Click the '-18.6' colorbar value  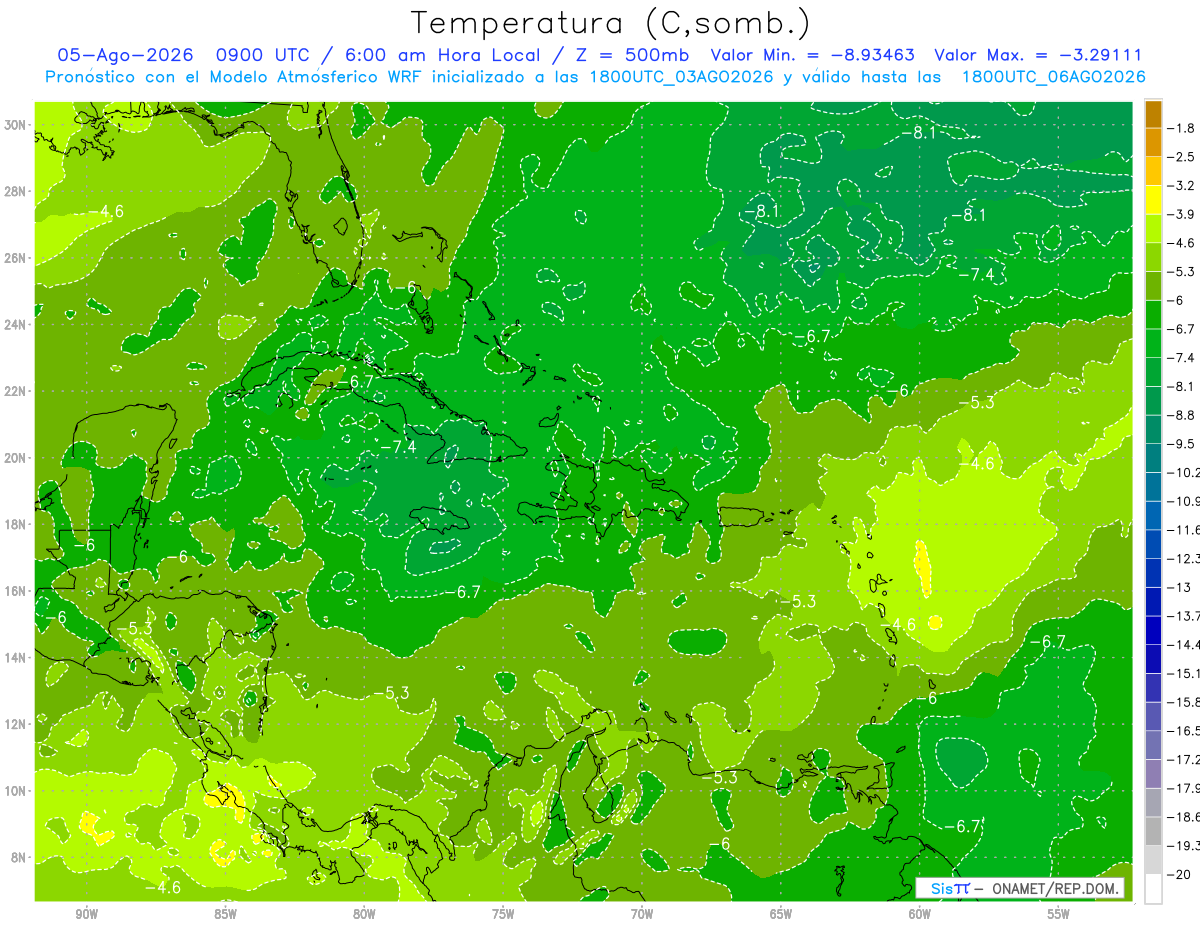pyautogui.click(x=1184, y=817)
